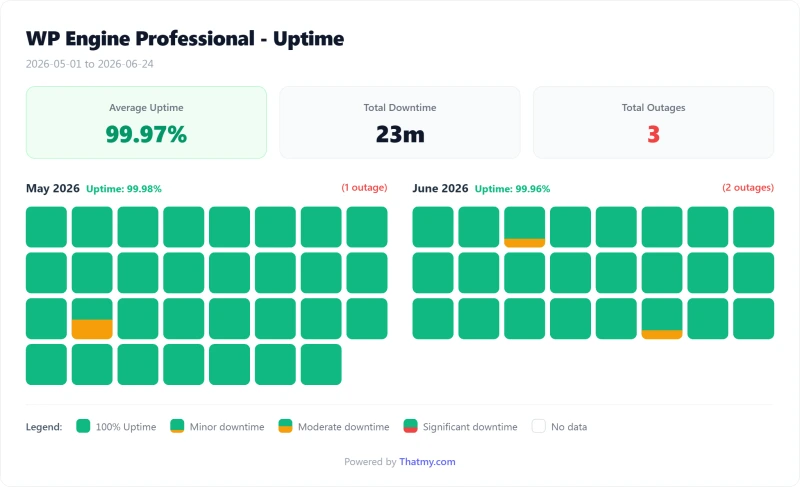Click the Average Uptime label
Viewport: 800px width, 487px height.
[146, 108]
